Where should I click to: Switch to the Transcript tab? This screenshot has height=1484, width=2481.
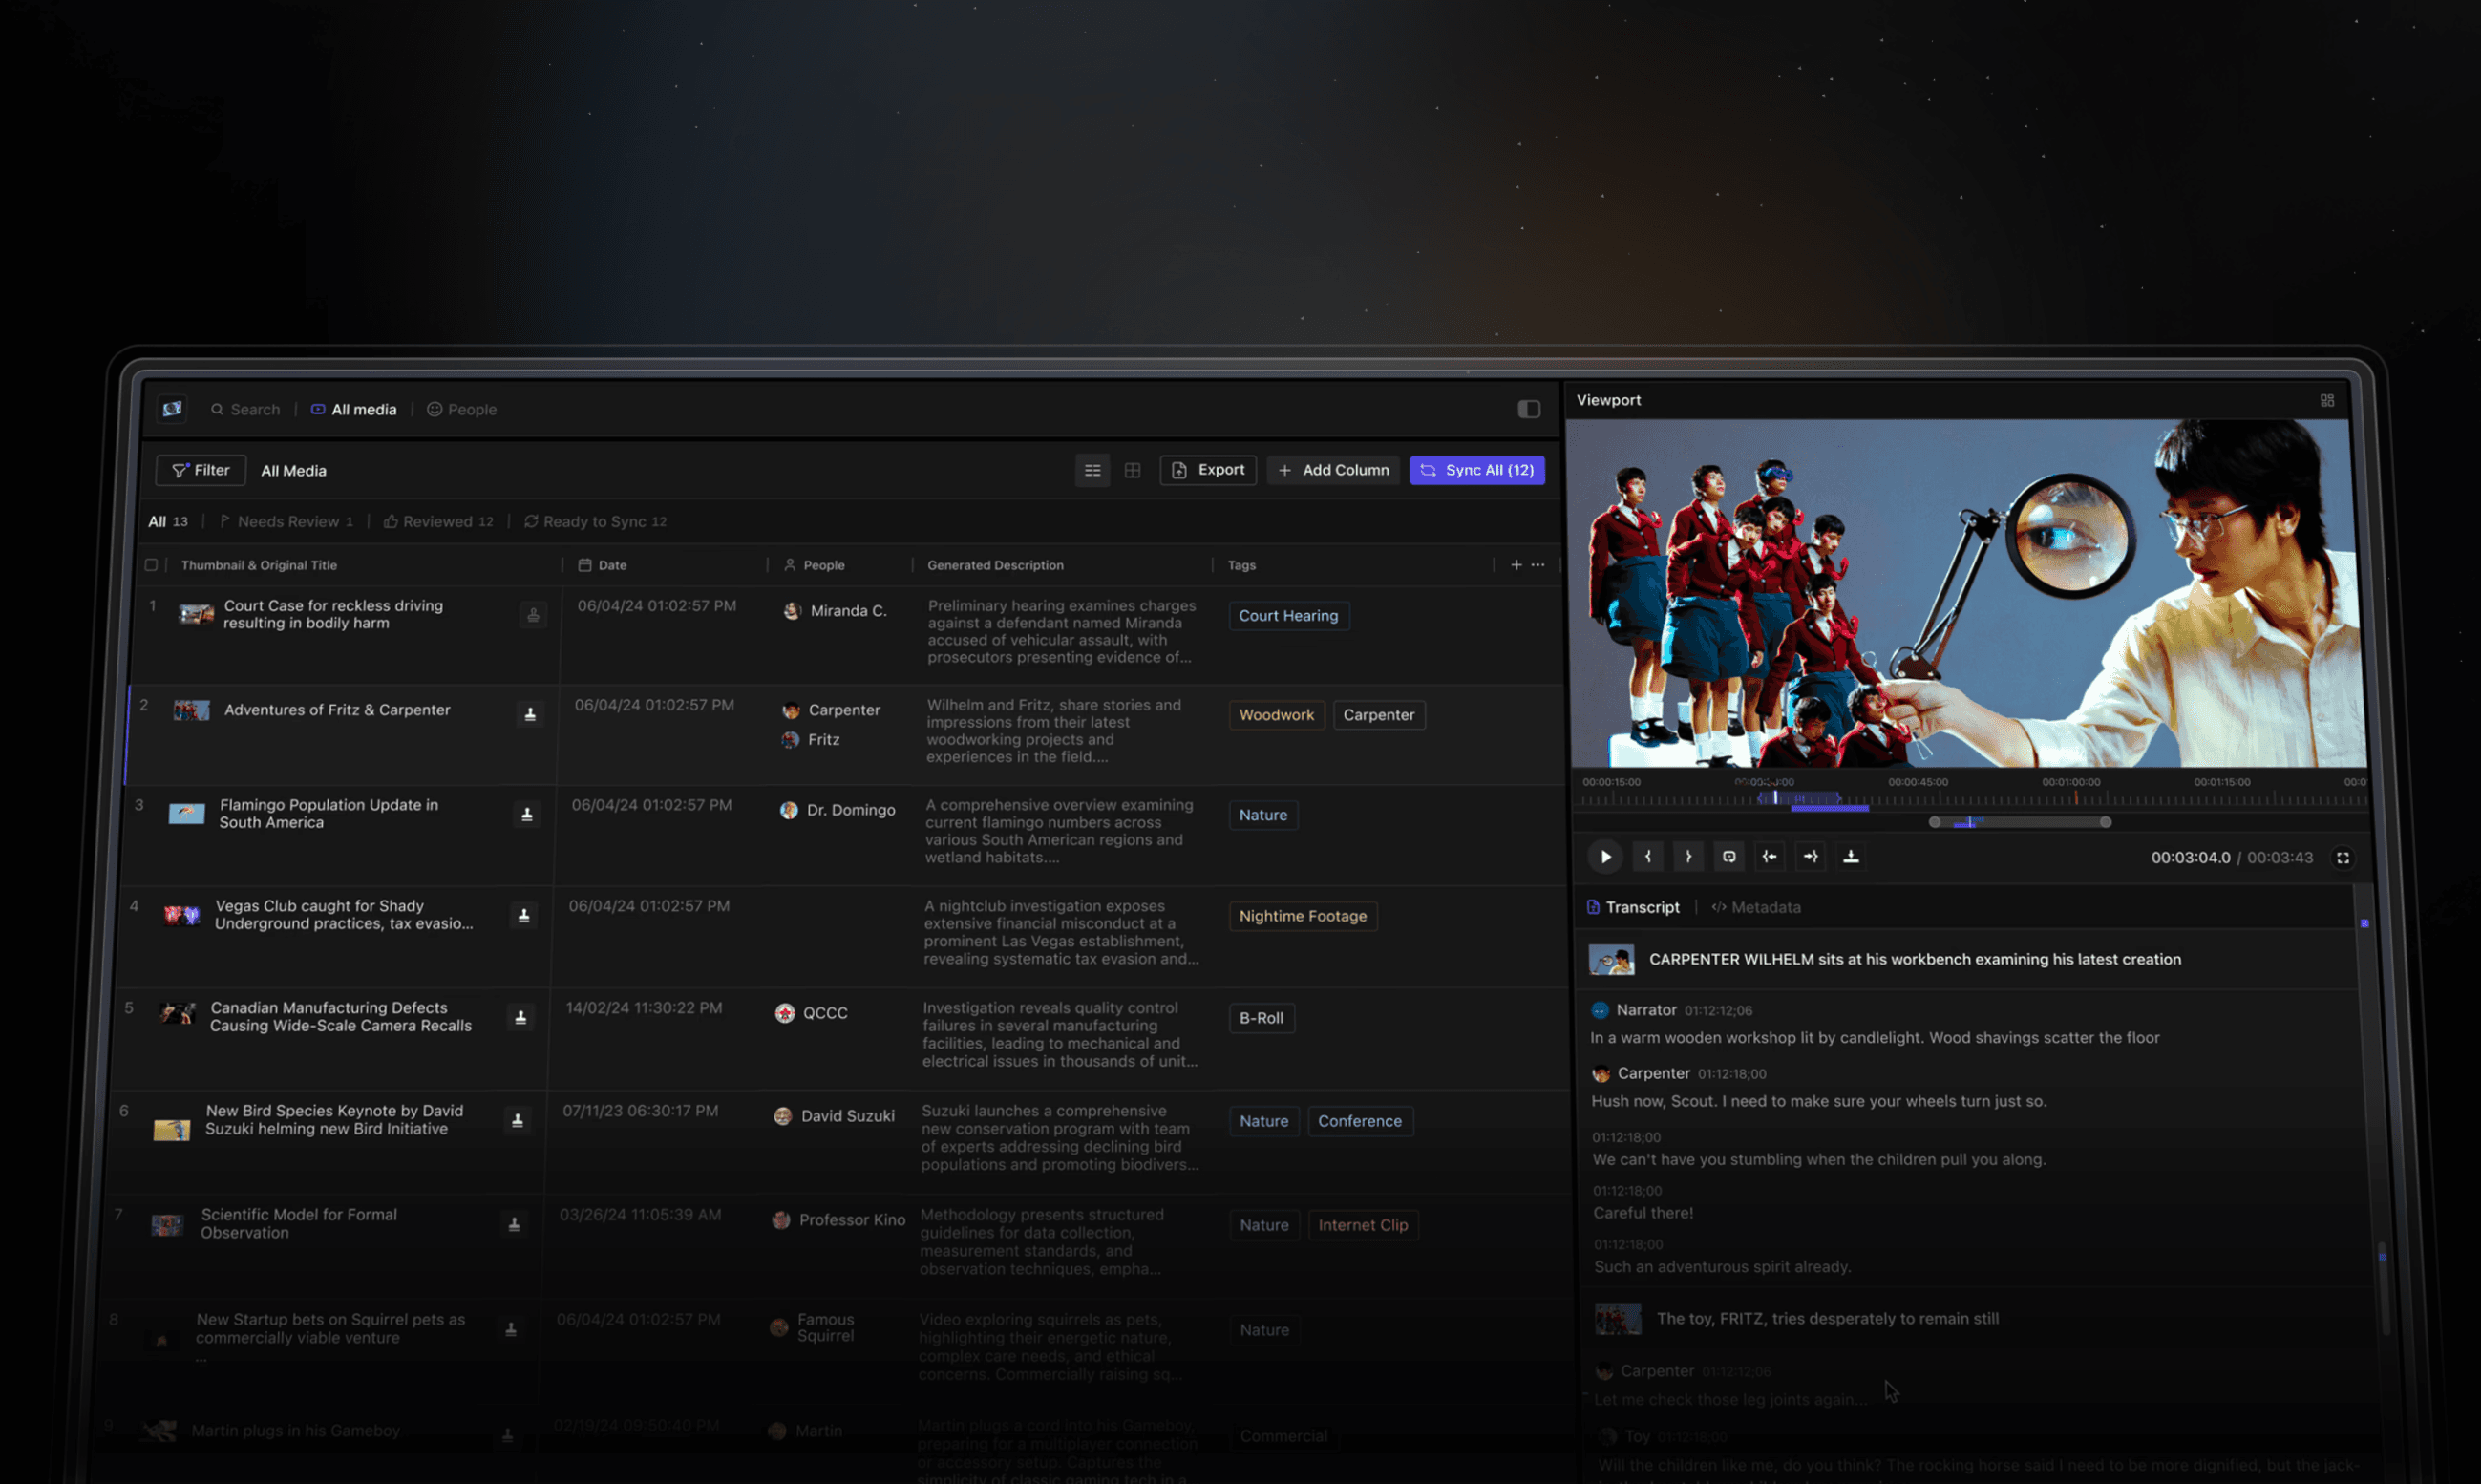pyautogui.click(x=1633, y=907)
